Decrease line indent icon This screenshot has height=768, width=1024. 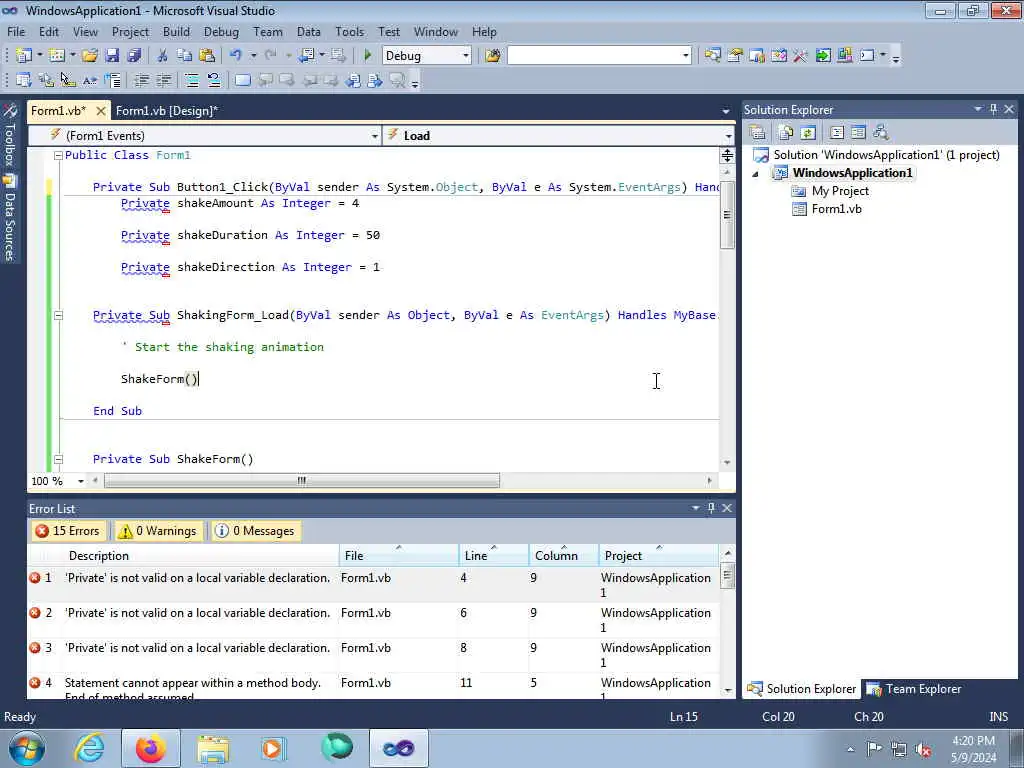coord(141,80)
